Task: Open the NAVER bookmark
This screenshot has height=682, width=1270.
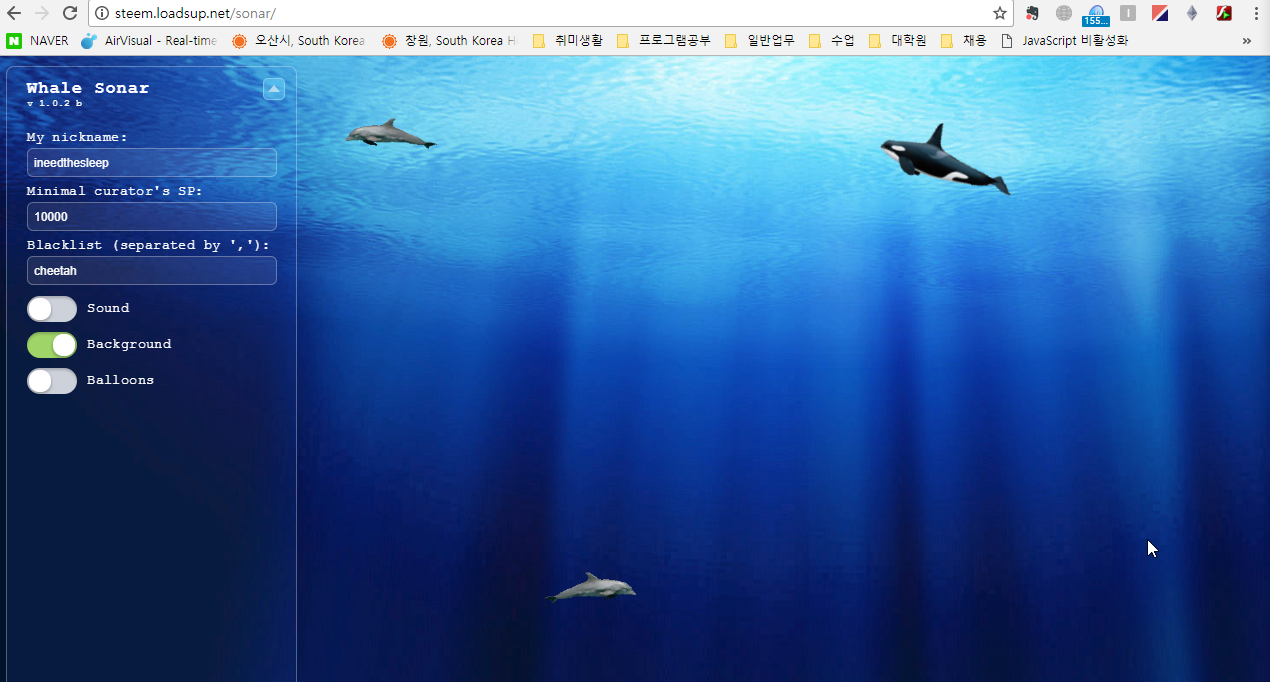Action: tap(38, 41)
